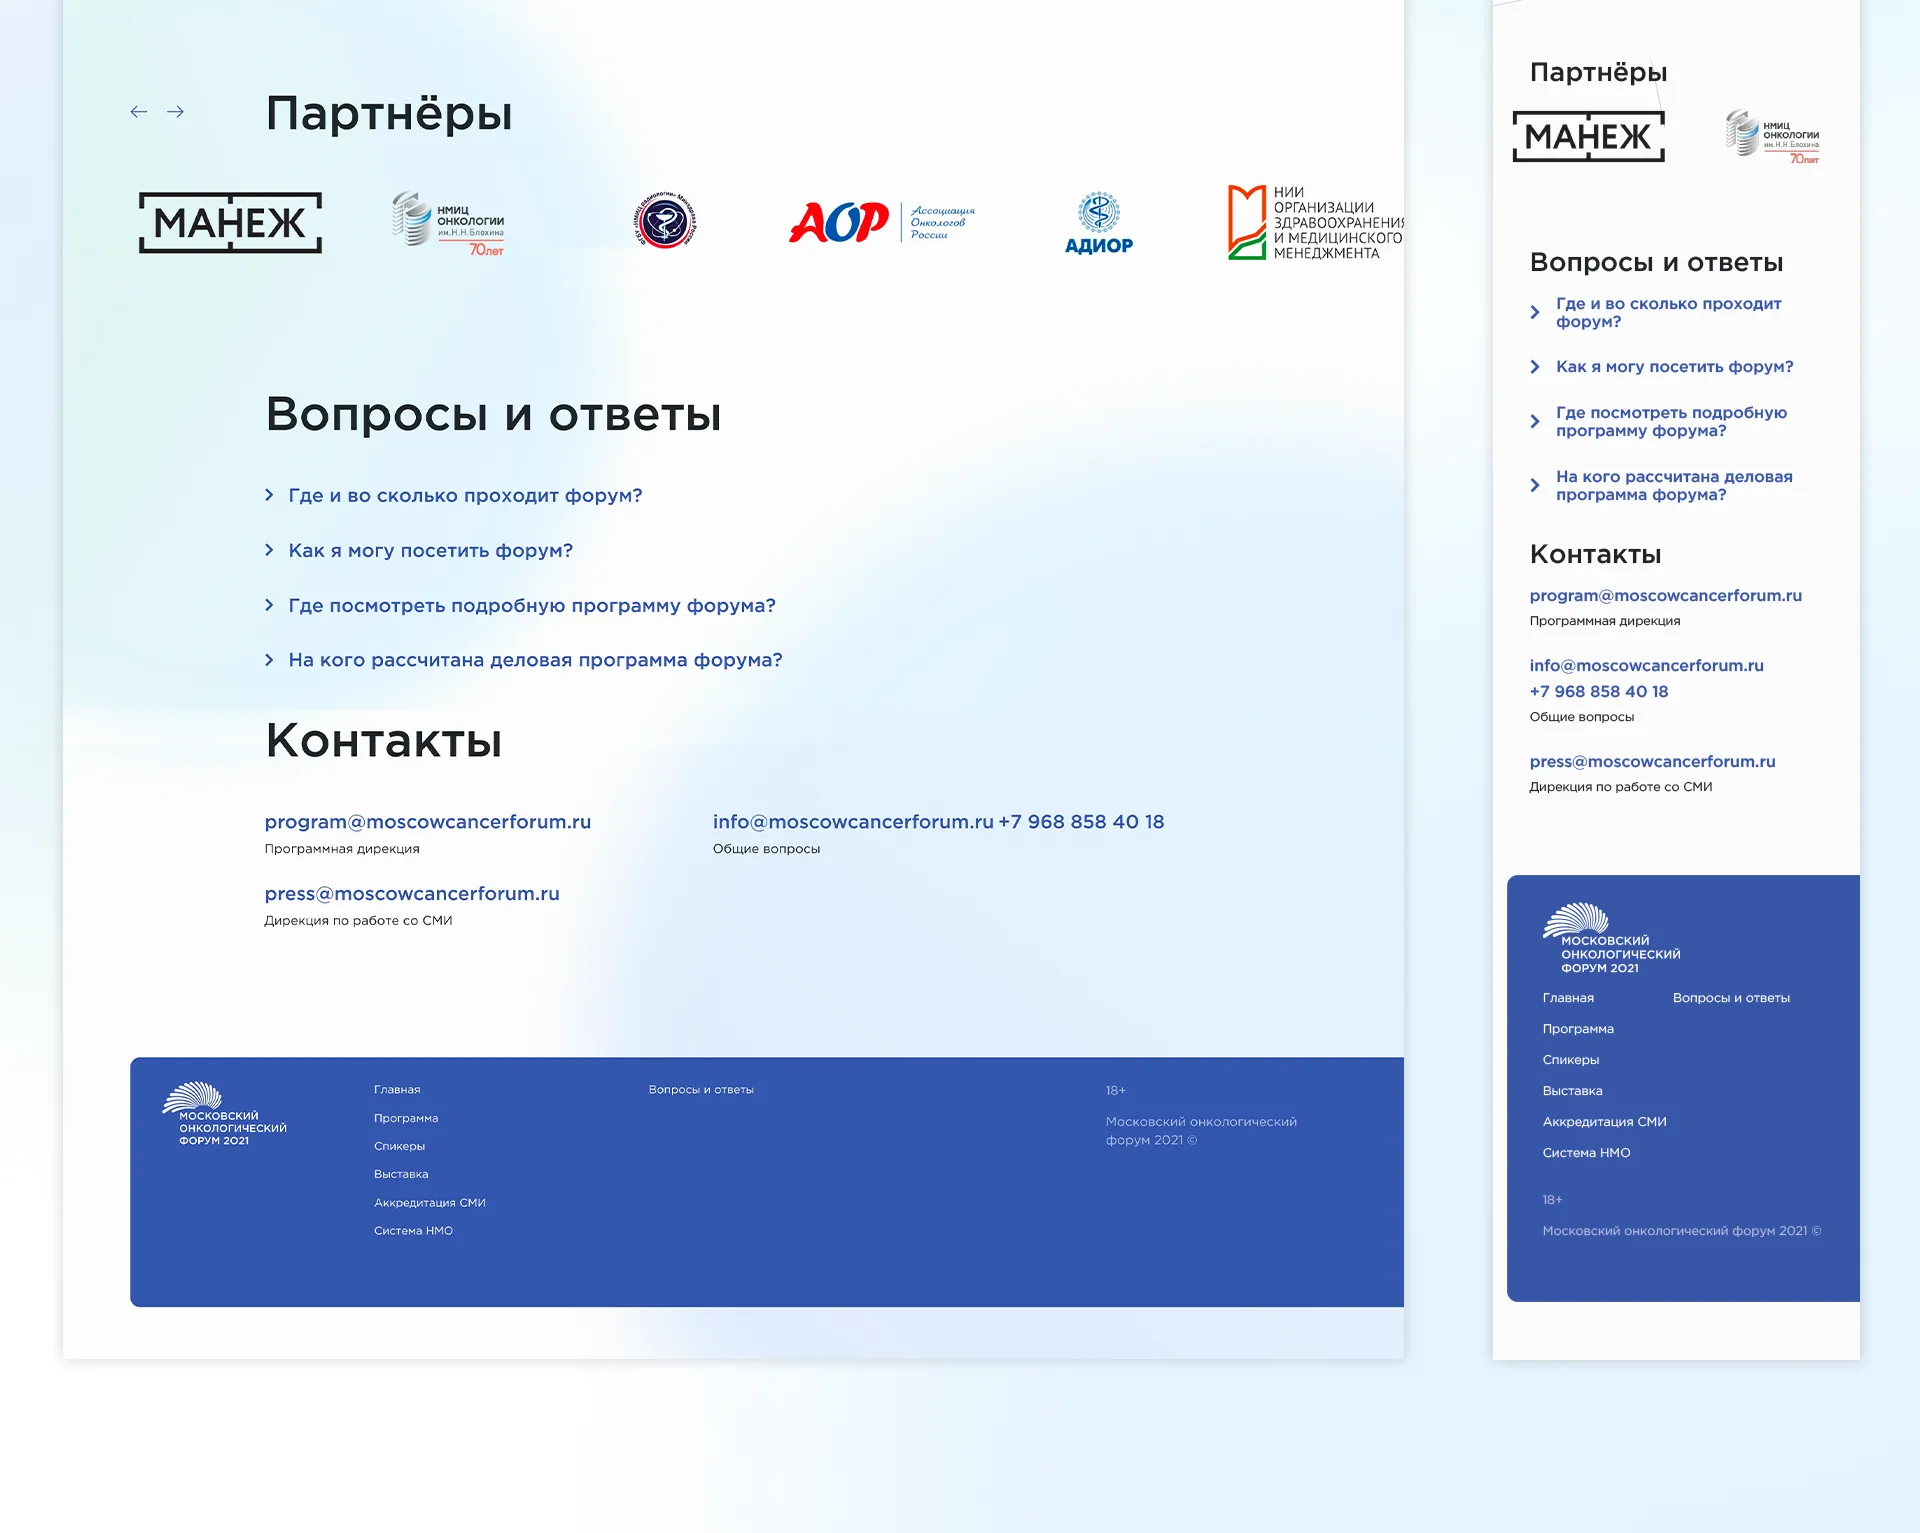Open Главная in mobile footer menu
The image size is (1920, 1533).
point(1568,998)
